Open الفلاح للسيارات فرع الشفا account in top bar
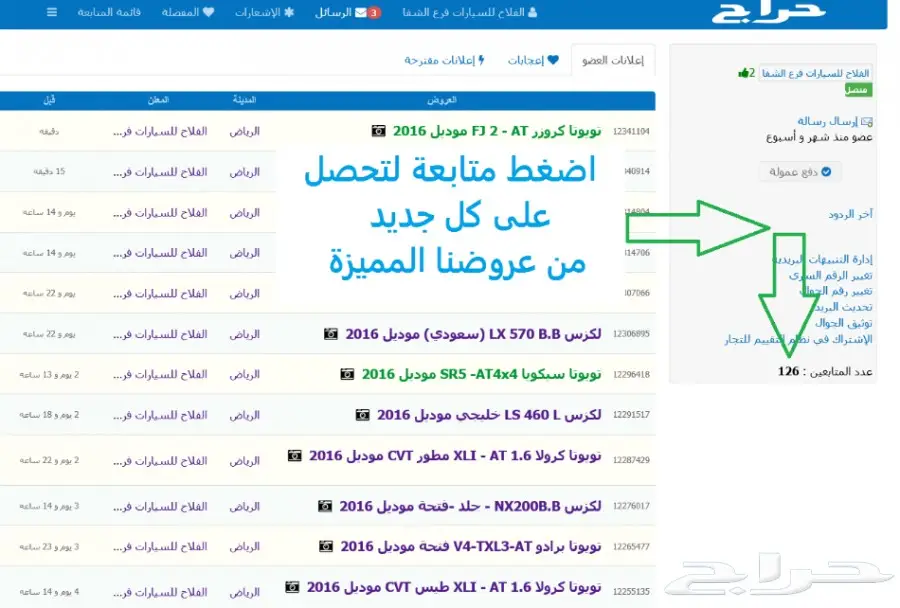The height and width of the screenshot is (608, 900). [x=470, y=12]
